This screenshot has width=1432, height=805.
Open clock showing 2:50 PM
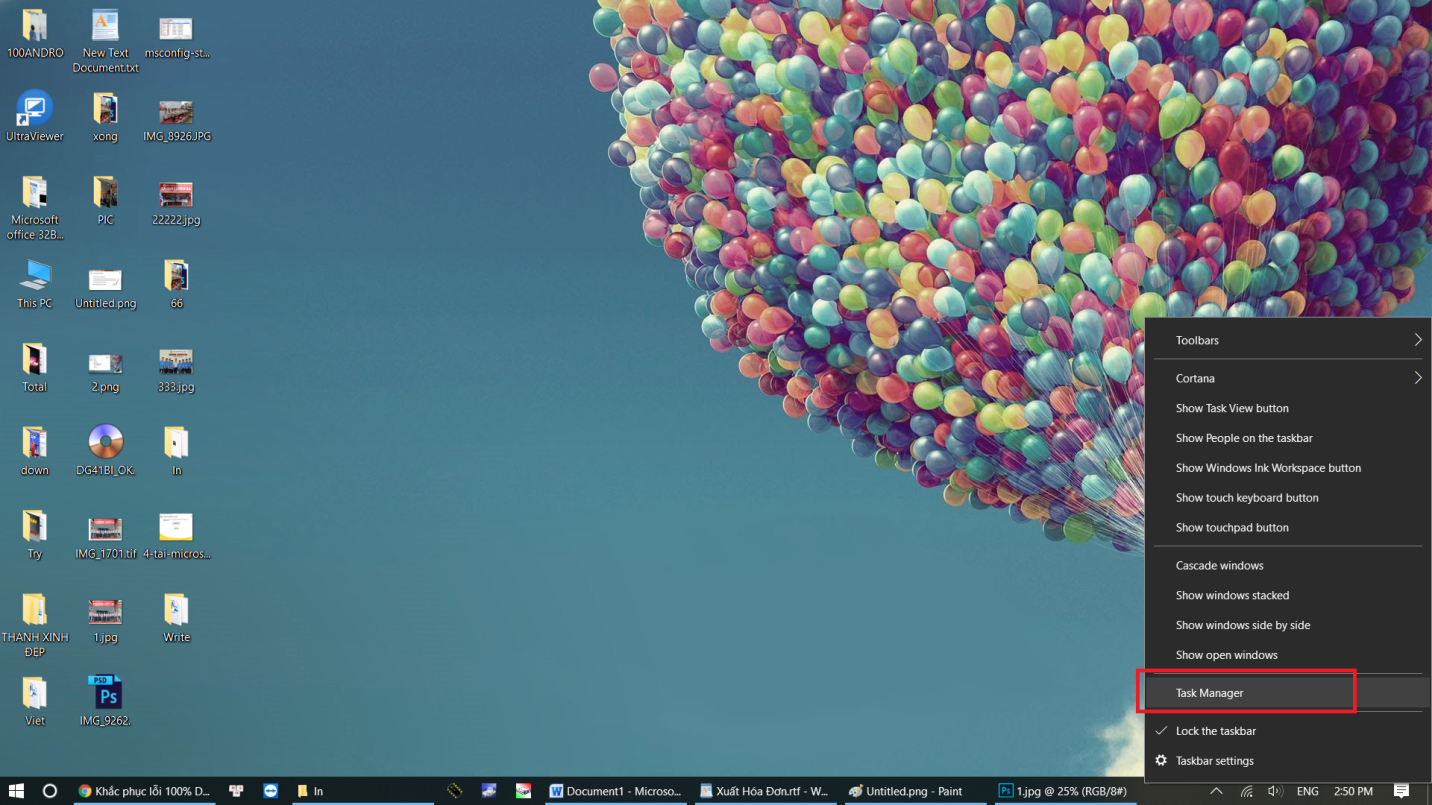click(x=1353, y=791)
